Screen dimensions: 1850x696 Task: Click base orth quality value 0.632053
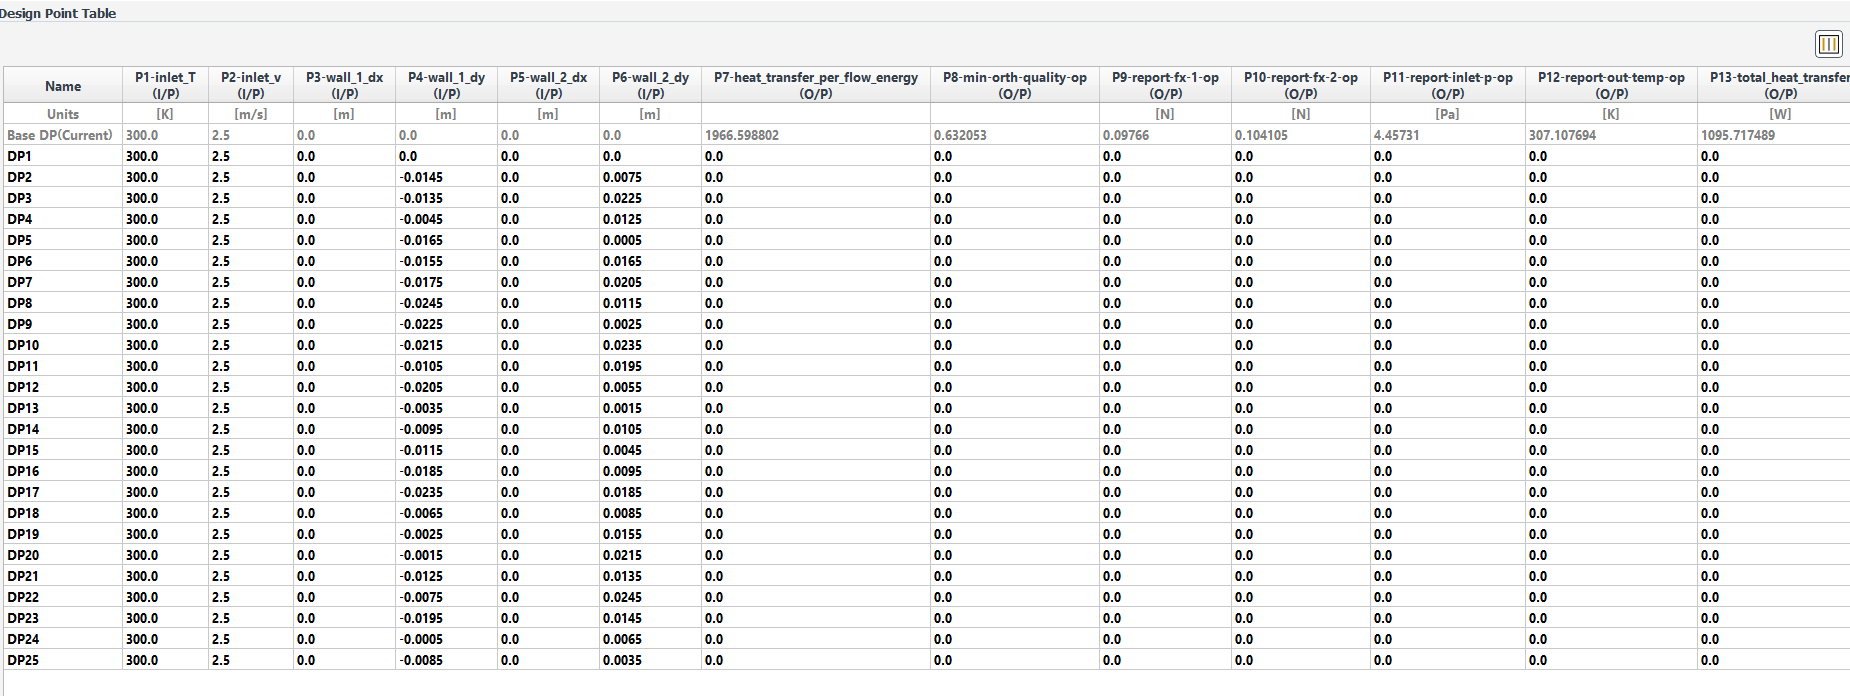point(959,135)
